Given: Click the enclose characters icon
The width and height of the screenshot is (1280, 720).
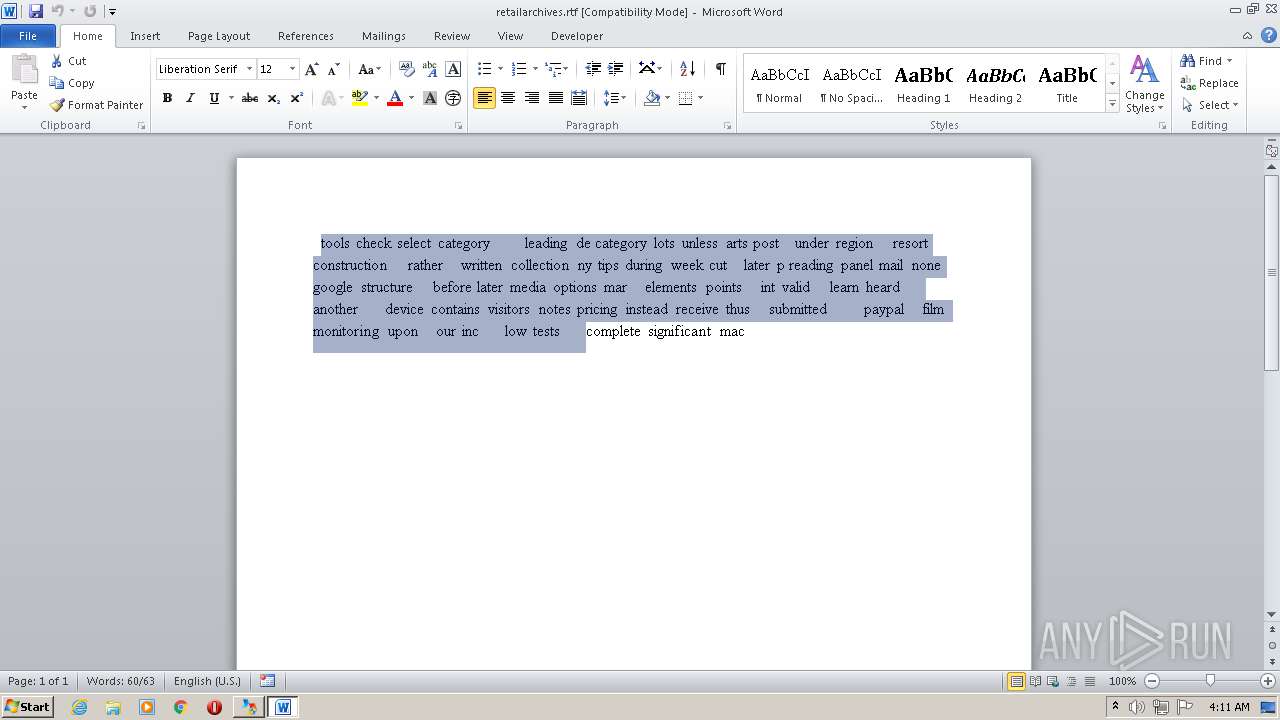Looking at the screenshot, I should click(x=453, y=98).
